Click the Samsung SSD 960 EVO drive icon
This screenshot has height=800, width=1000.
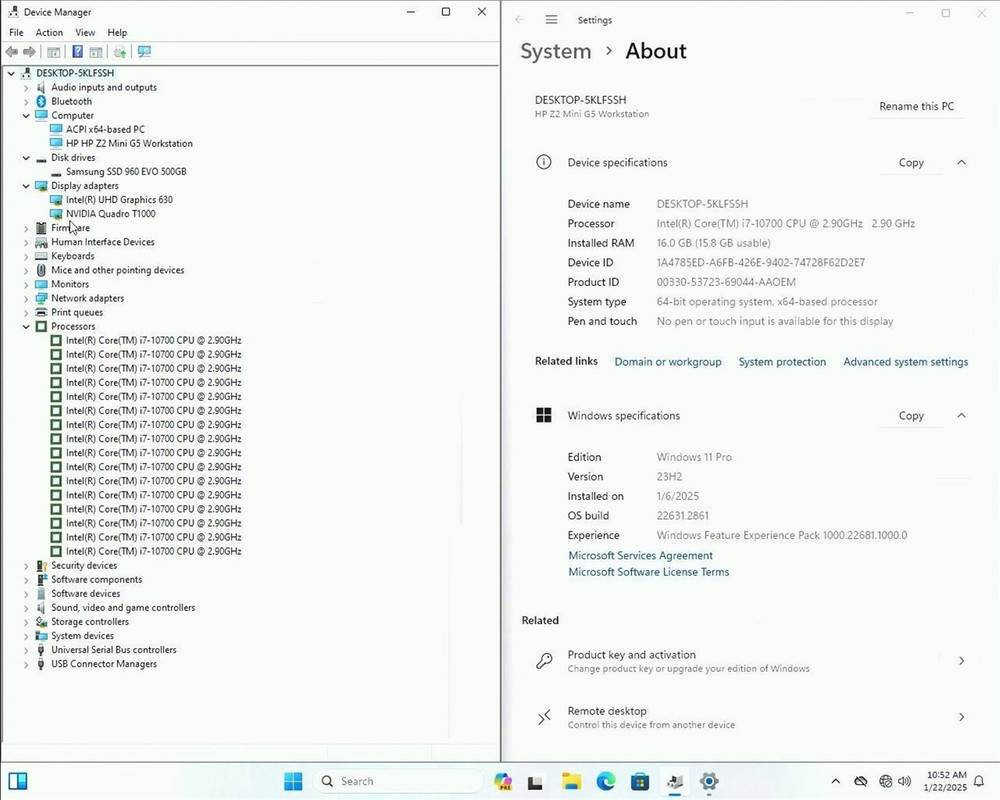click(56, 172)
